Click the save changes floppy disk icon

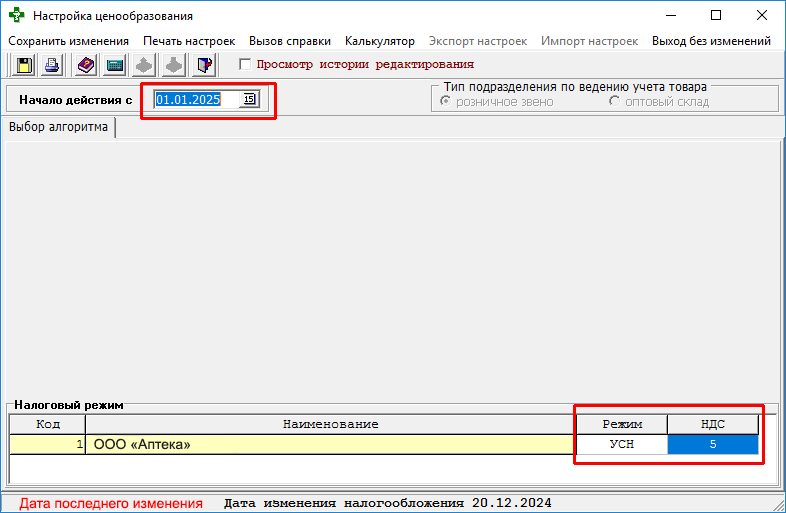[21, 65]
